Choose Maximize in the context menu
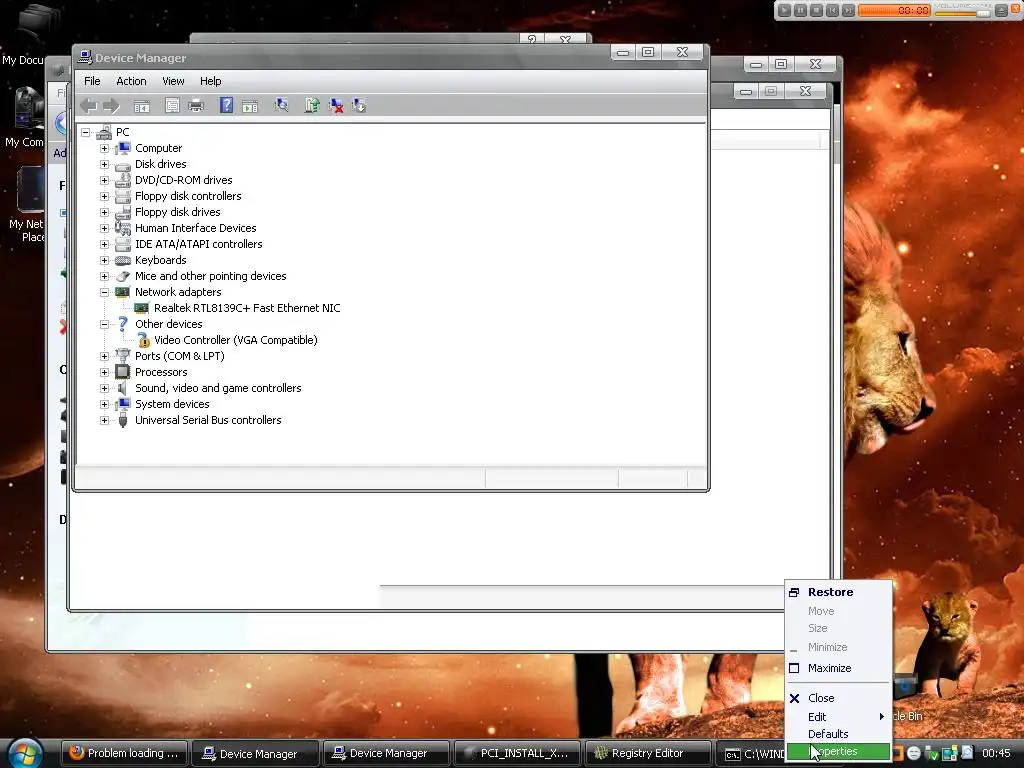 pyautogui.click(x=839, y=668)
